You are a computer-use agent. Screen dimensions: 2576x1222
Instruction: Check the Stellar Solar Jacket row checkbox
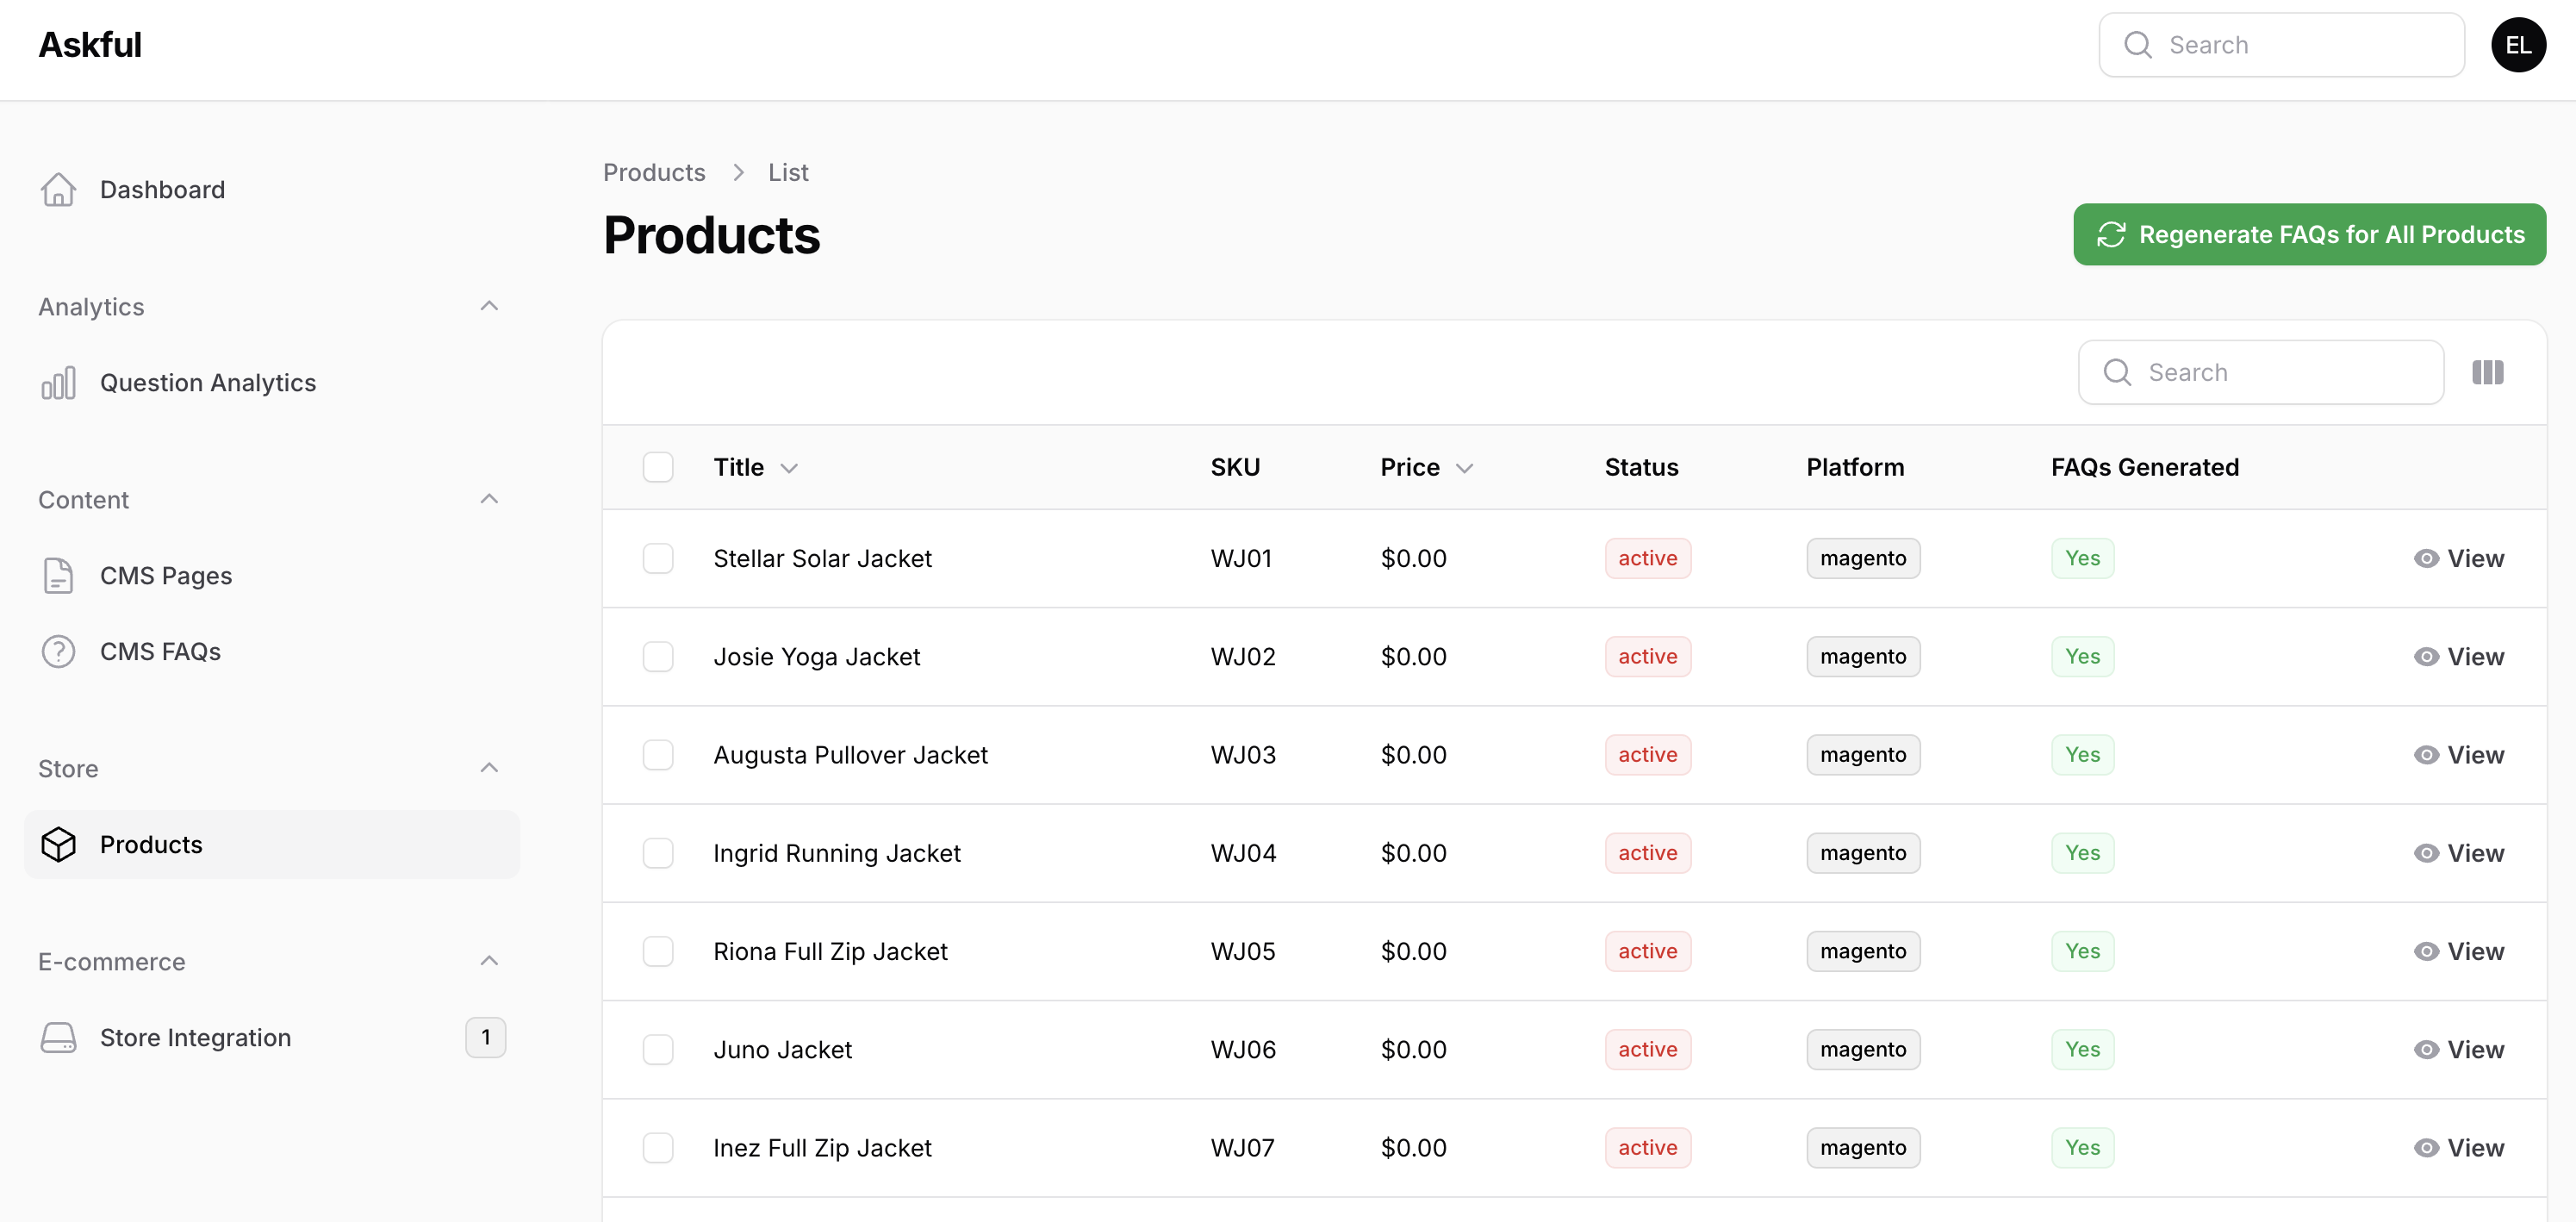click(657, 558)
